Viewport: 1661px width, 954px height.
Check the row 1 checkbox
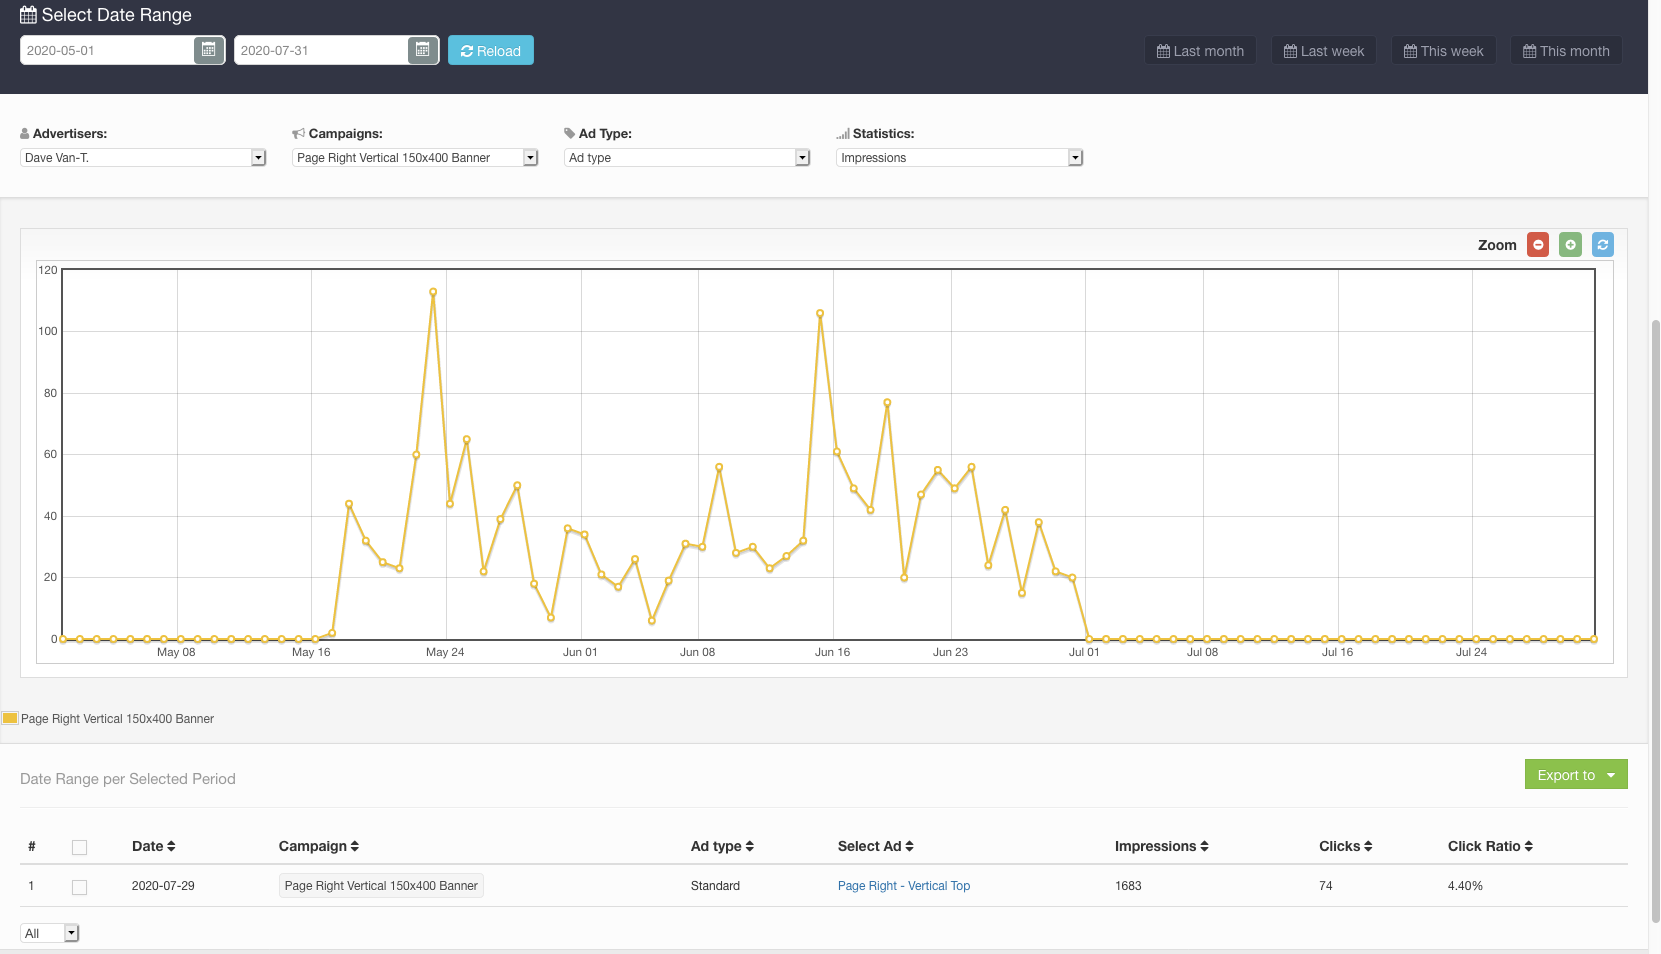pyautogui.click(x=80, y=887)
